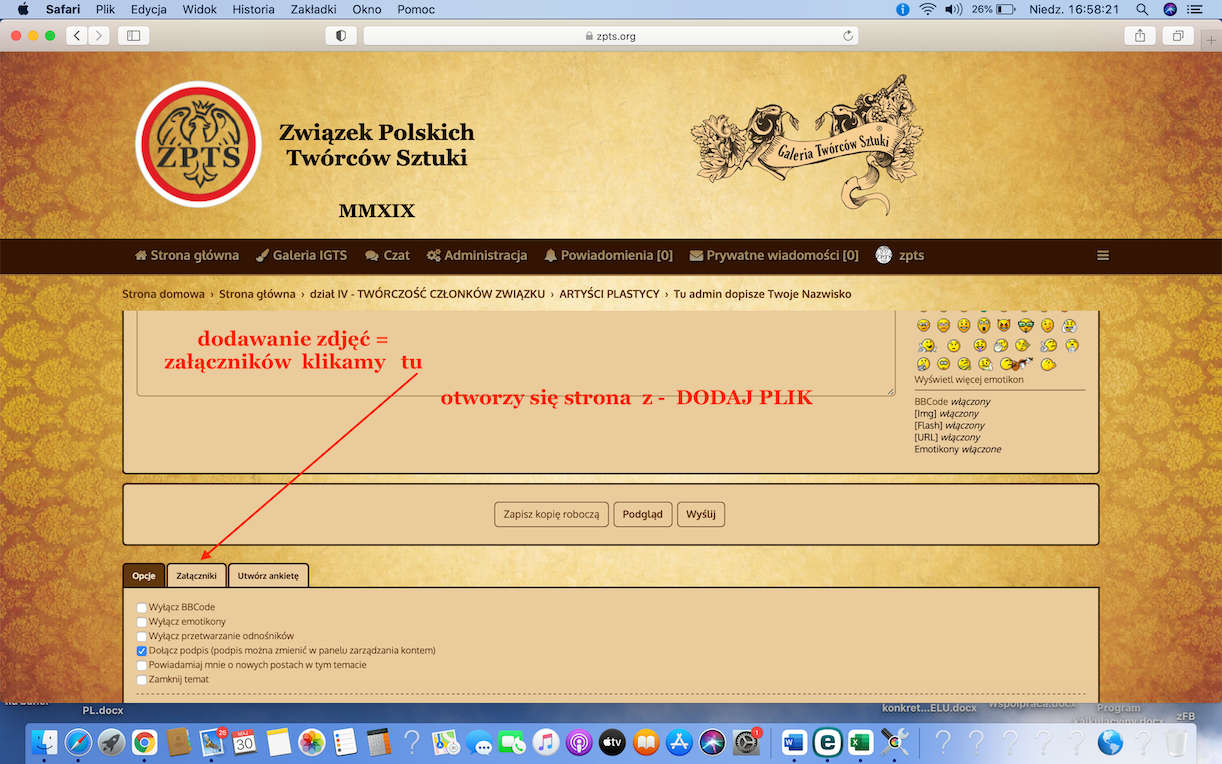Check the Zamknij temat option
Screen dimensions: 1222x764
142,680
